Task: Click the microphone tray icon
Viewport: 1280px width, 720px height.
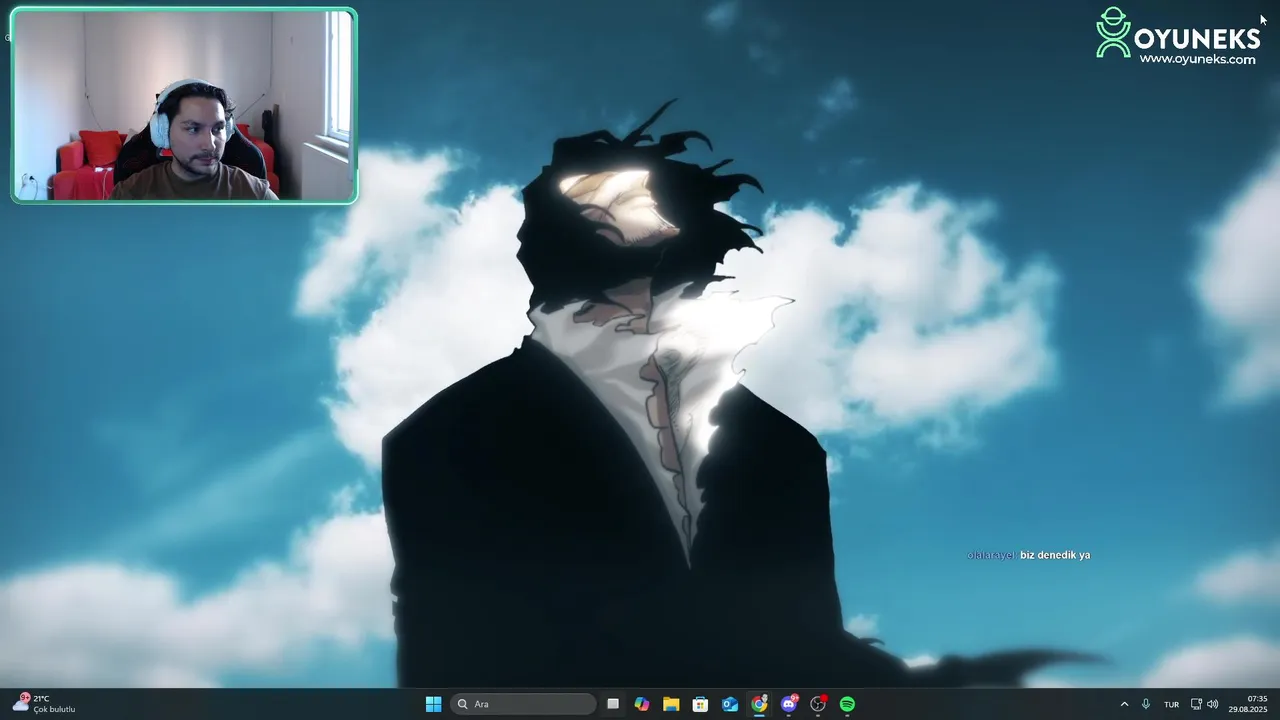Action: (x=1146, y=704)
